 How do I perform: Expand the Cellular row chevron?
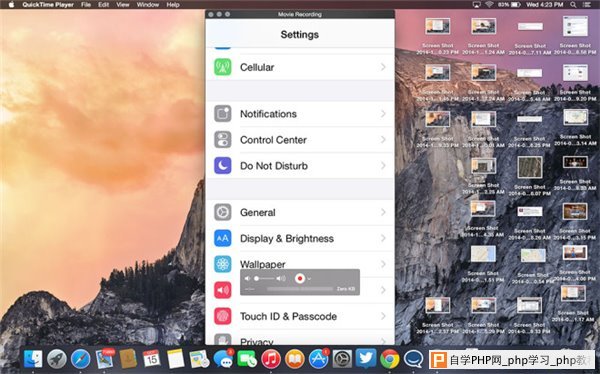[x=383, y=67]
